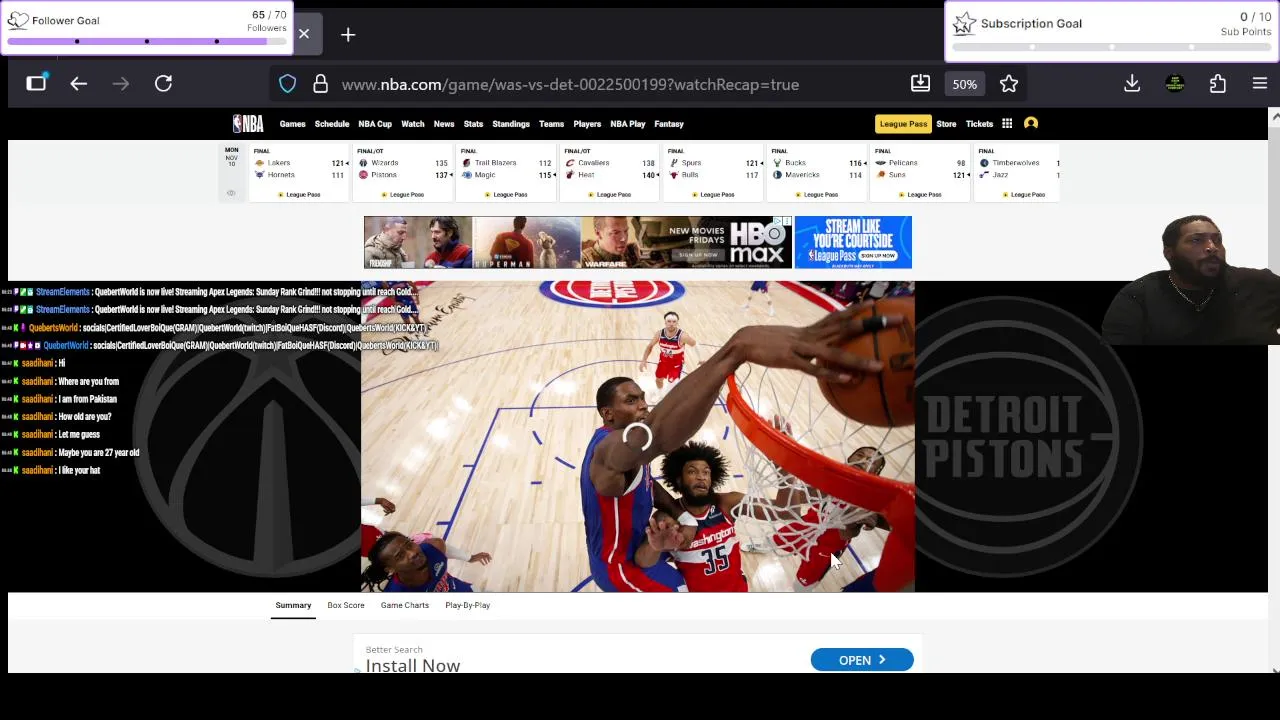Click League Pass under Cavaliers-Heat game
The width and height of the screenshot is (1280, 720).
tap(610, 195)
